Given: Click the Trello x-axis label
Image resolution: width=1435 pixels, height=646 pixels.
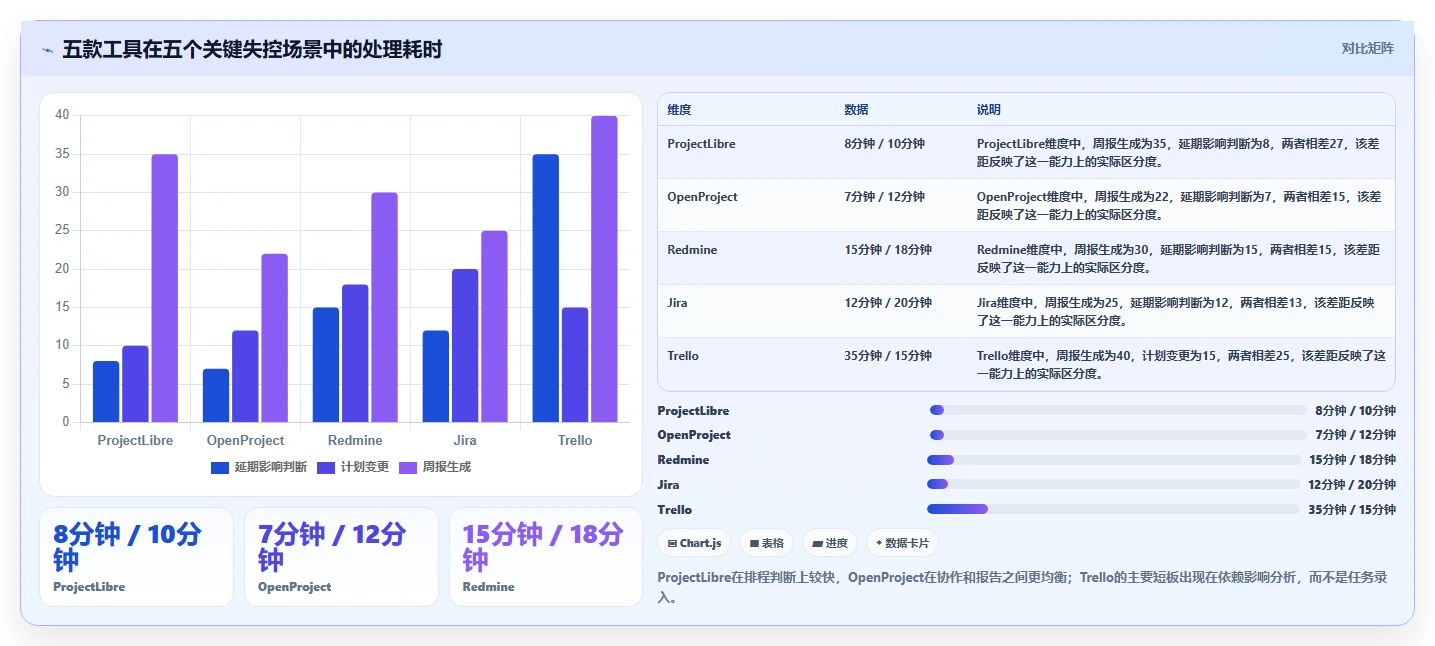Looking at the screenshot, I should 575,440.
